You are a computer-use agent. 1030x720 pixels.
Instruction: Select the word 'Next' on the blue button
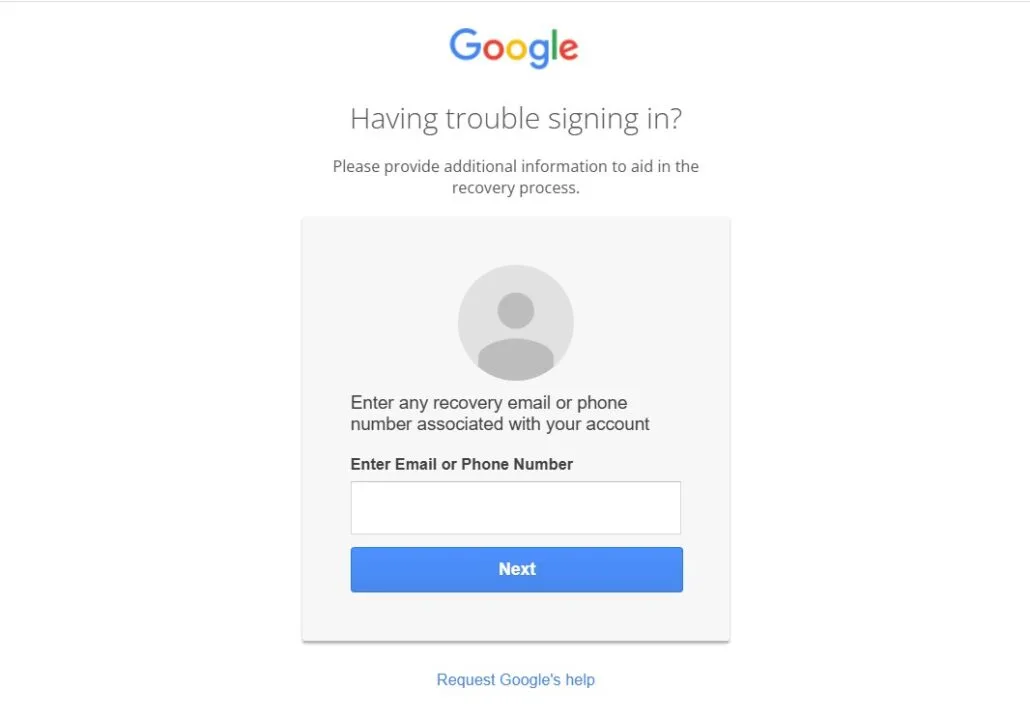coord(517,569)
